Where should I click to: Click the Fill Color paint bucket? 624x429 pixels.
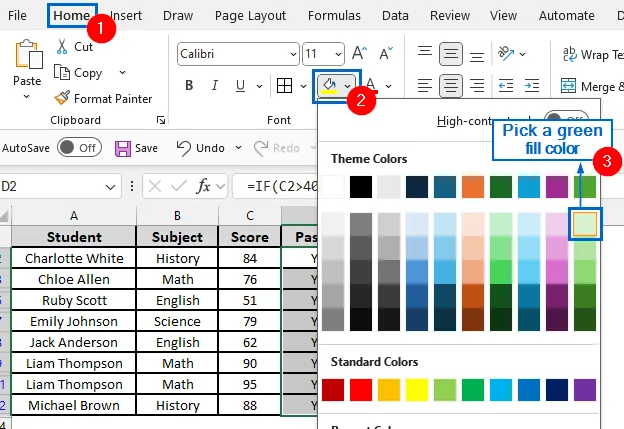(x=330, y=86)
